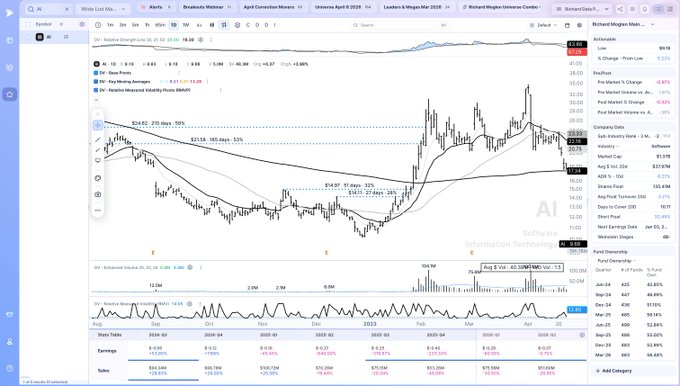Take a chart snapshot with camera tool

pos(98,194)
